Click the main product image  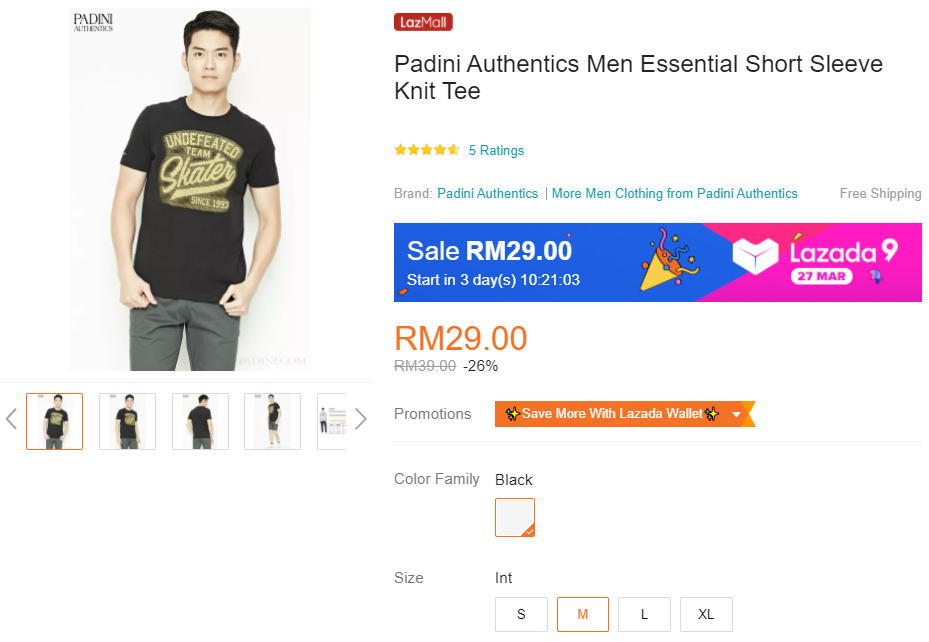pos(190,190)
